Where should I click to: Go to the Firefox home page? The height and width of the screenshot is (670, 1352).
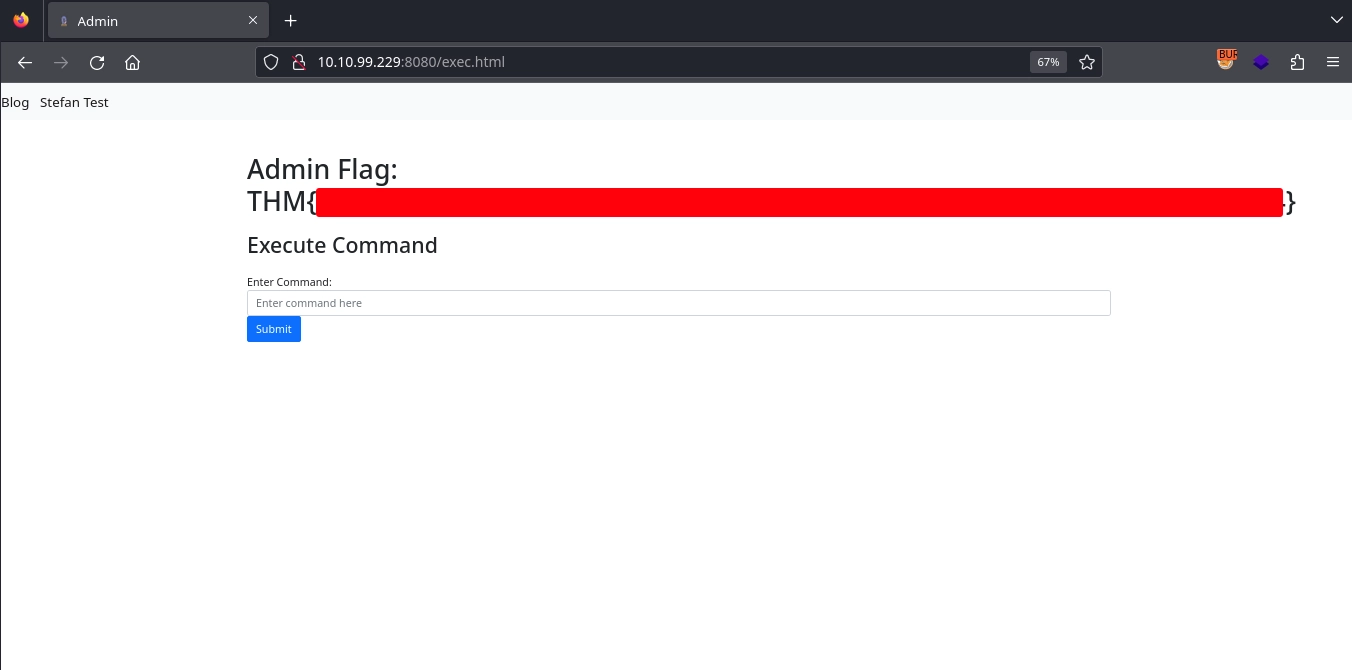(x=132, y=62)
